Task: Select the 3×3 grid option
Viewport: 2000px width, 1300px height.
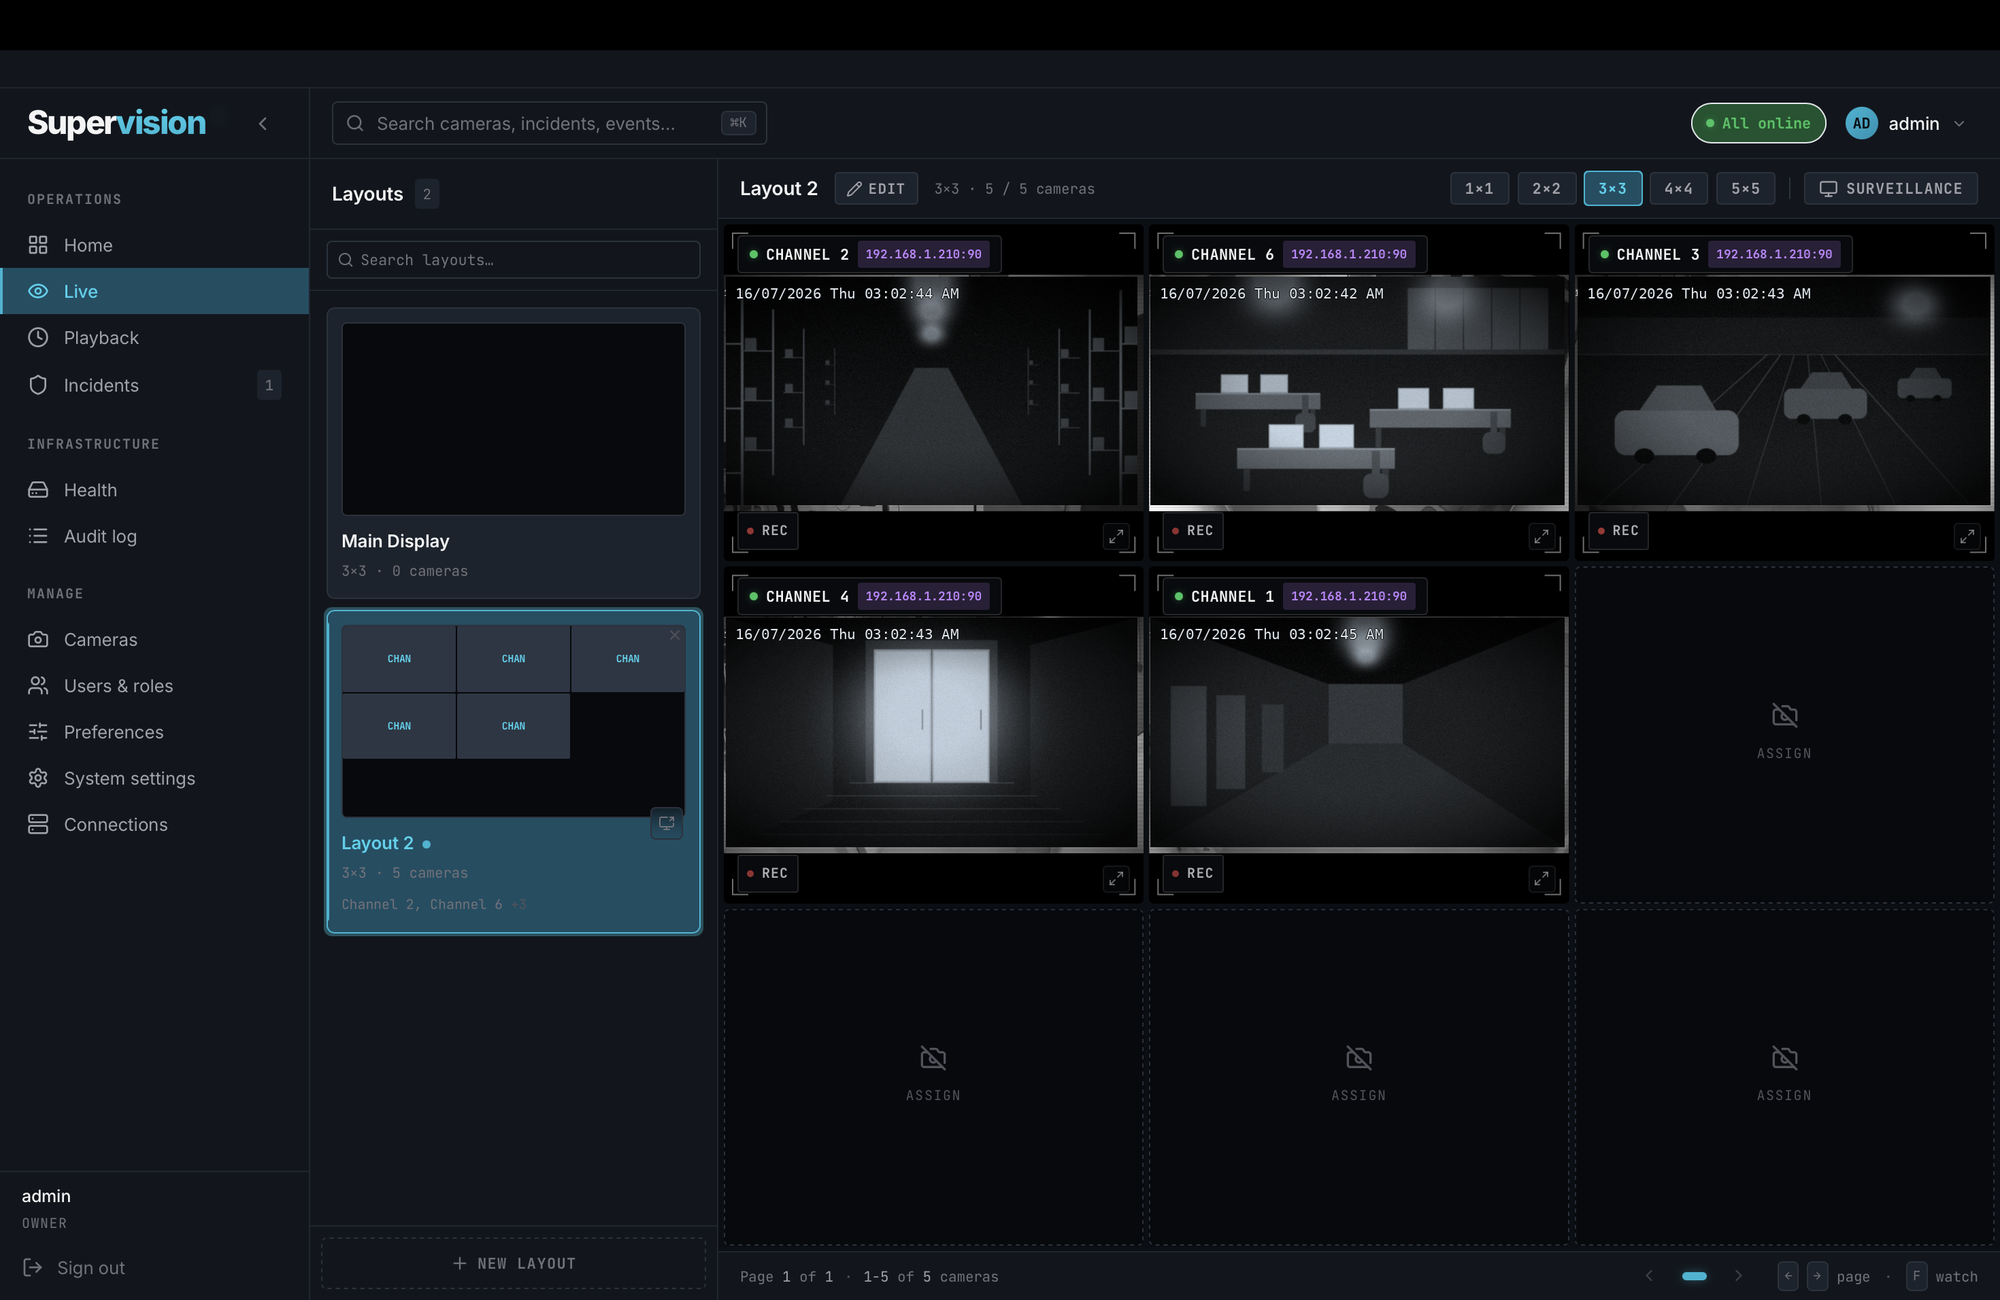Action: click(x=1612, y=188)
